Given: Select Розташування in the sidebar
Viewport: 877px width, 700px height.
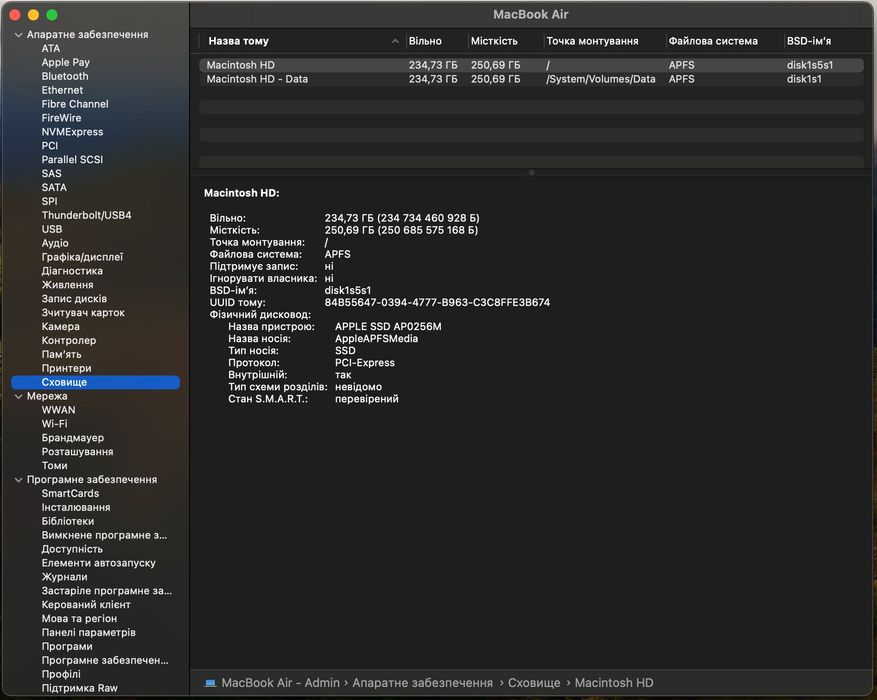Looking at the screenshot, I should pyautogui.click(x=77, y=452).
